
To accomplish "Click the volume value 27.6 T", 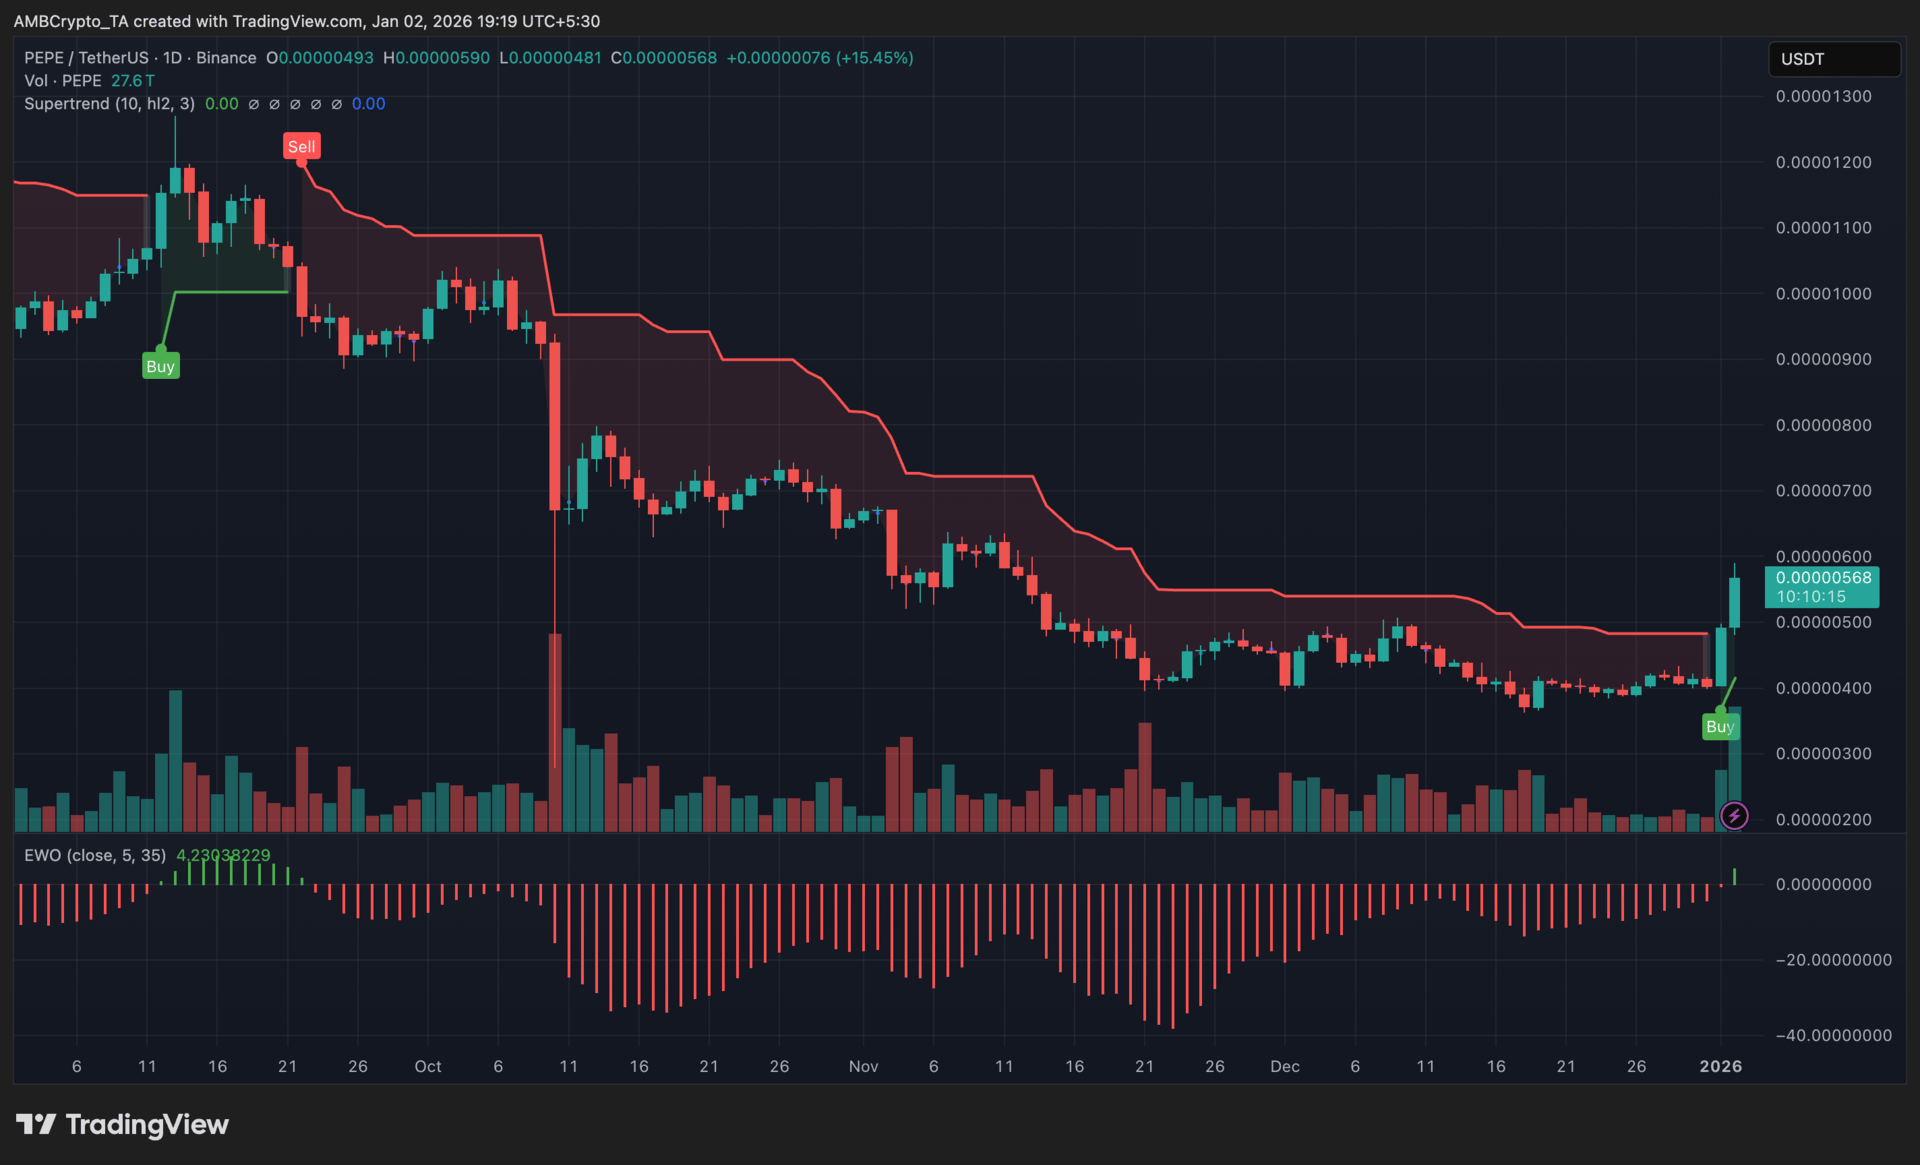I will point(132,81).
